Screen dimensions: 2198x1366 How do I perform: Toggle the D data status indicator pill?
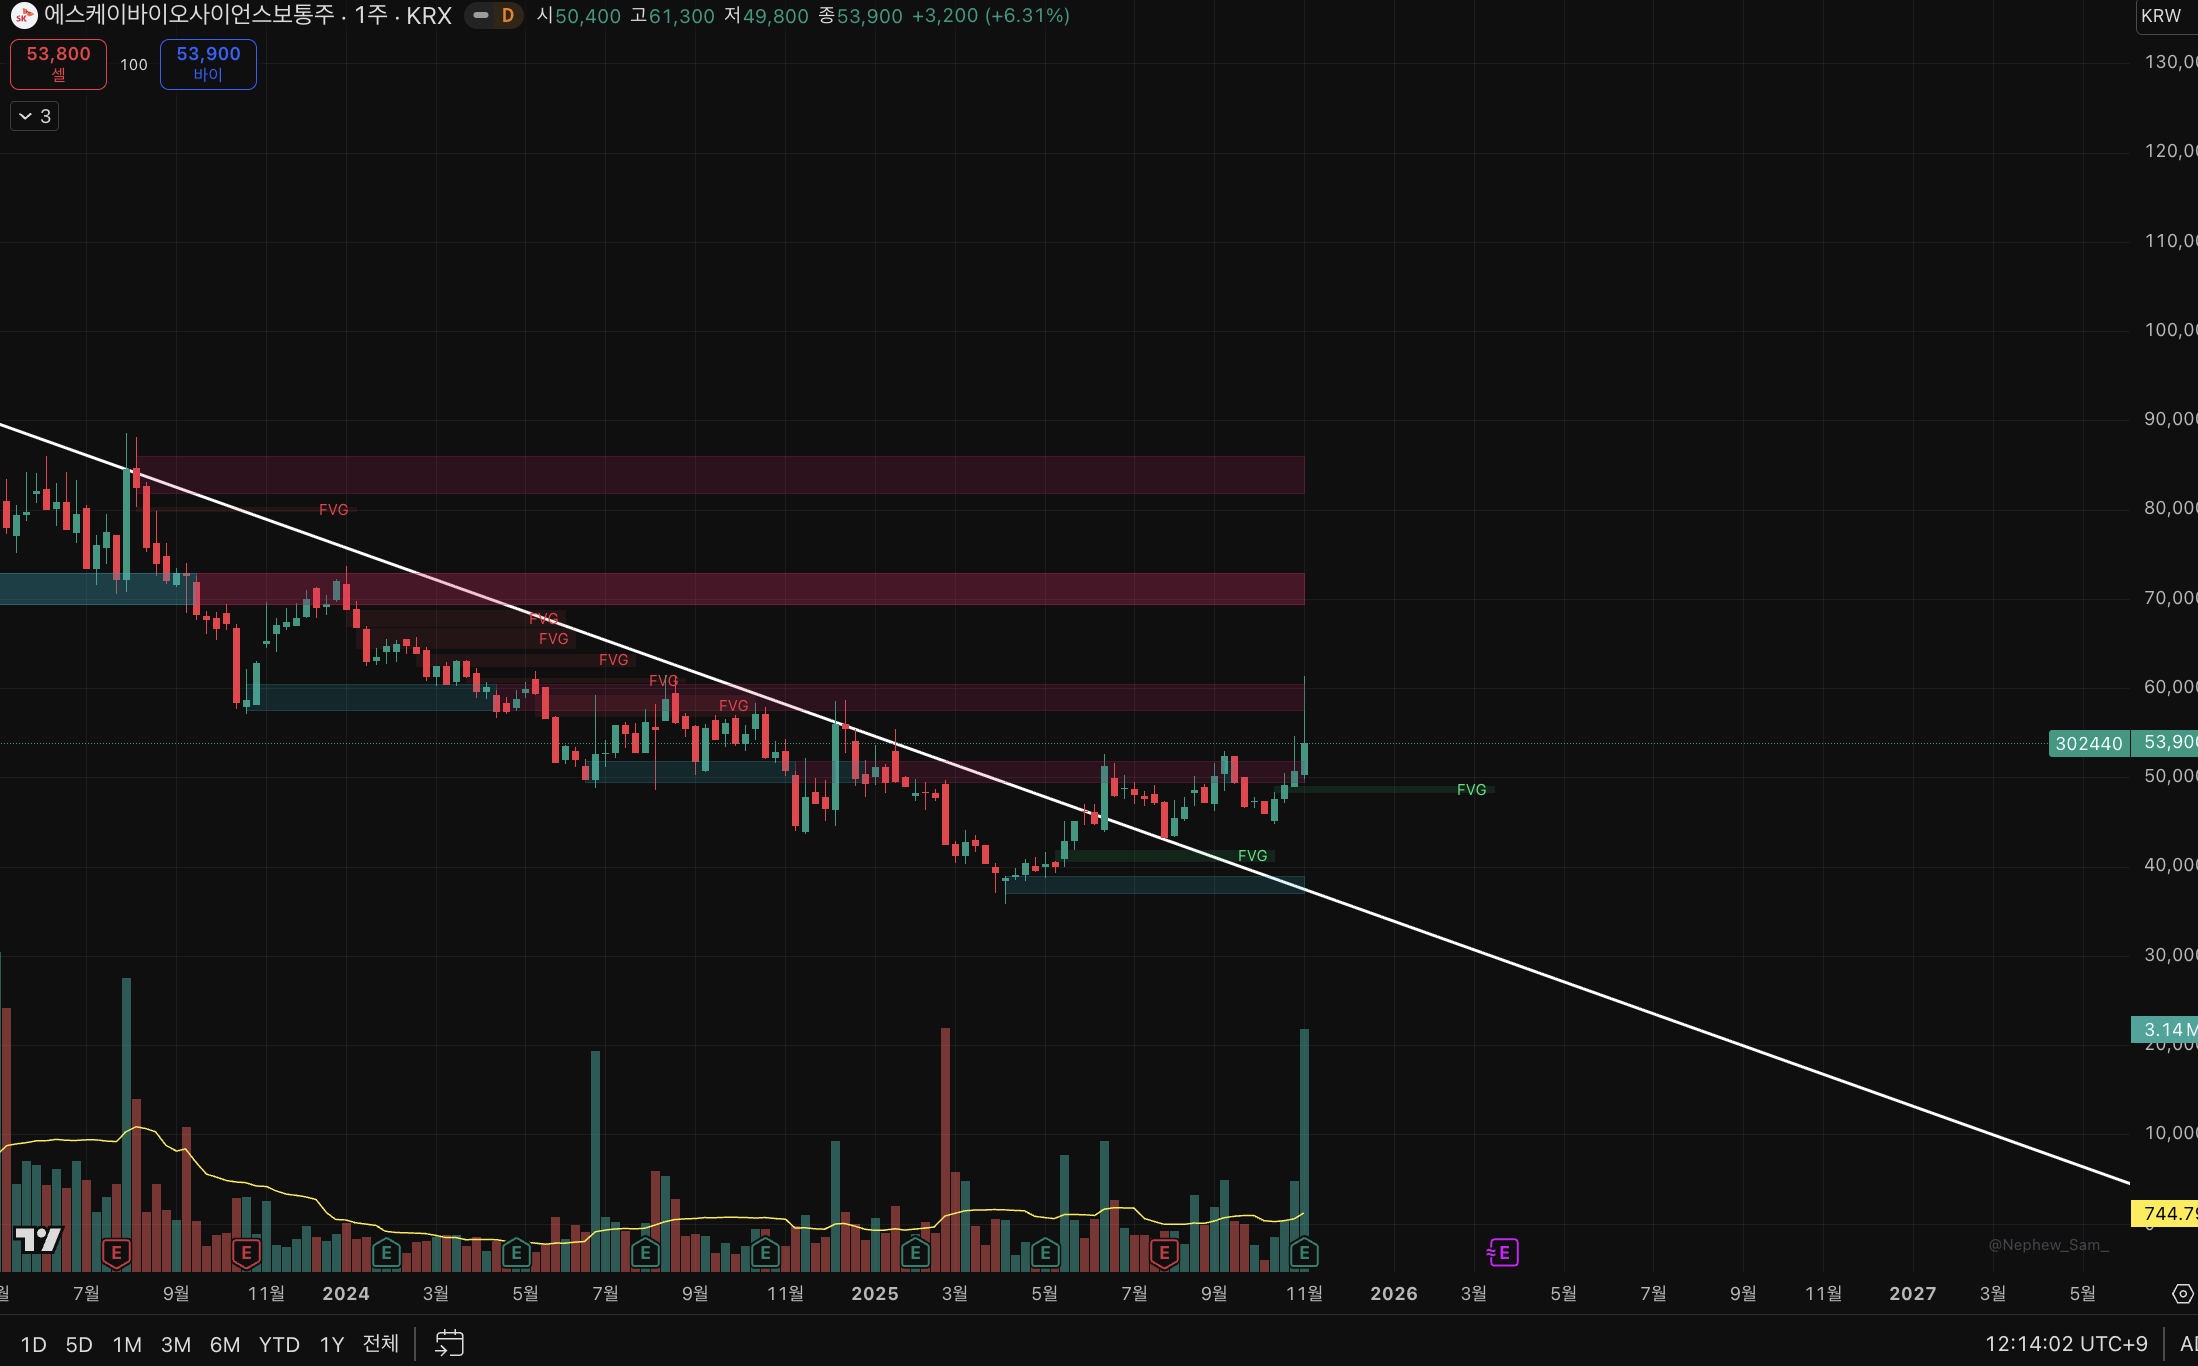pos(495,16)
